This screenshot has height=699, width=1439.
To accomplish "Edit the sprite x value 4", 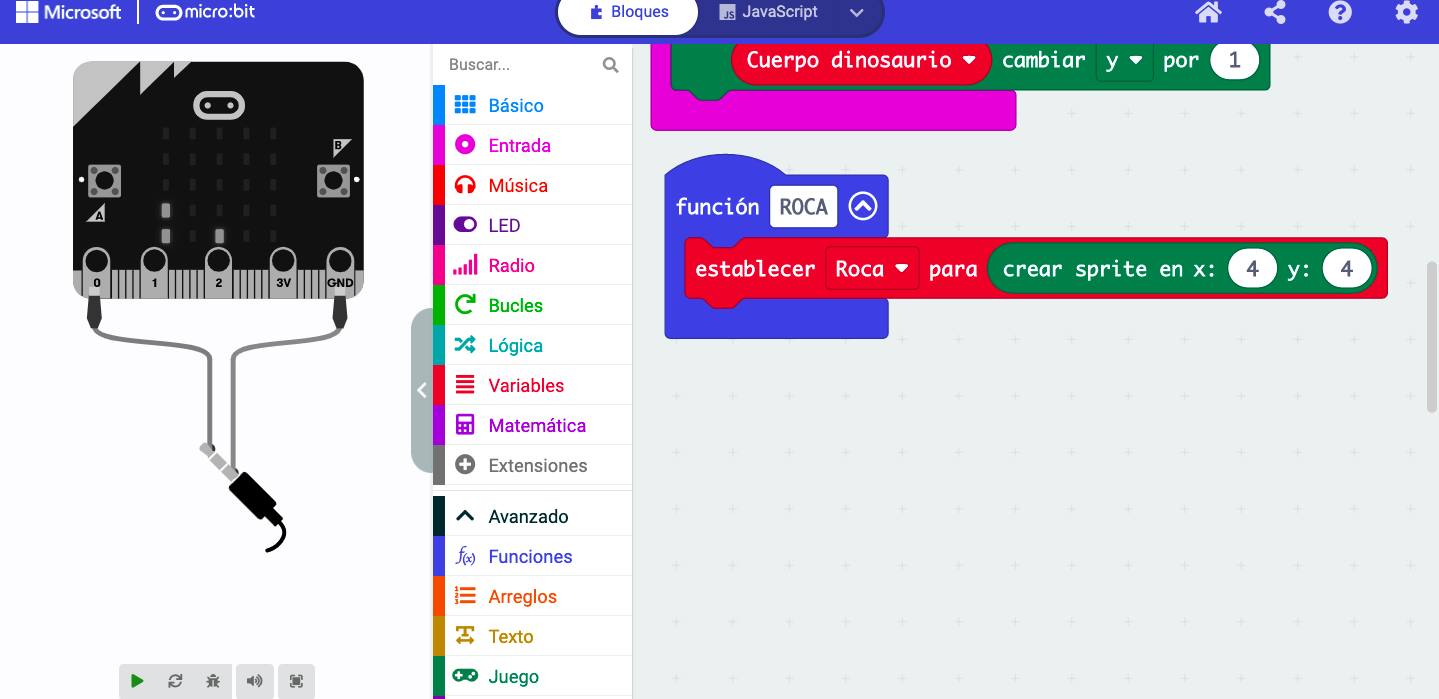I will point(1252,269).
